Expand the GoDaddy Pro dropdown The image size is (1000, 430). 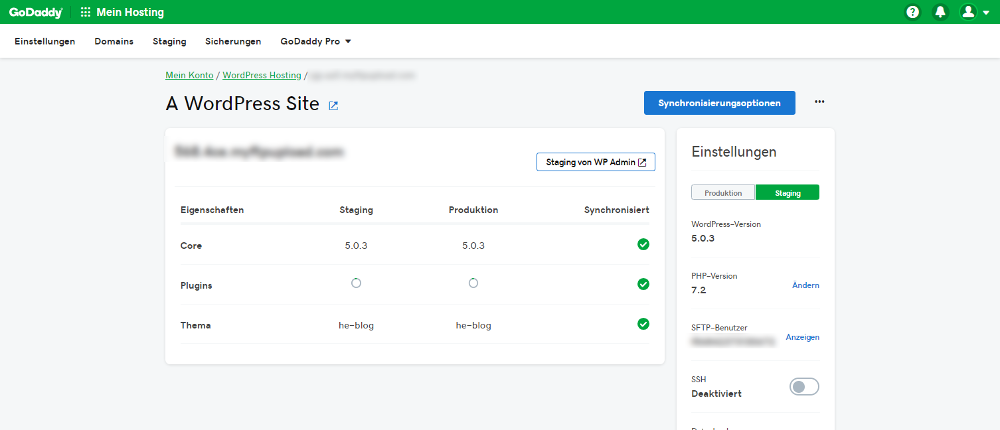point(316,41)
